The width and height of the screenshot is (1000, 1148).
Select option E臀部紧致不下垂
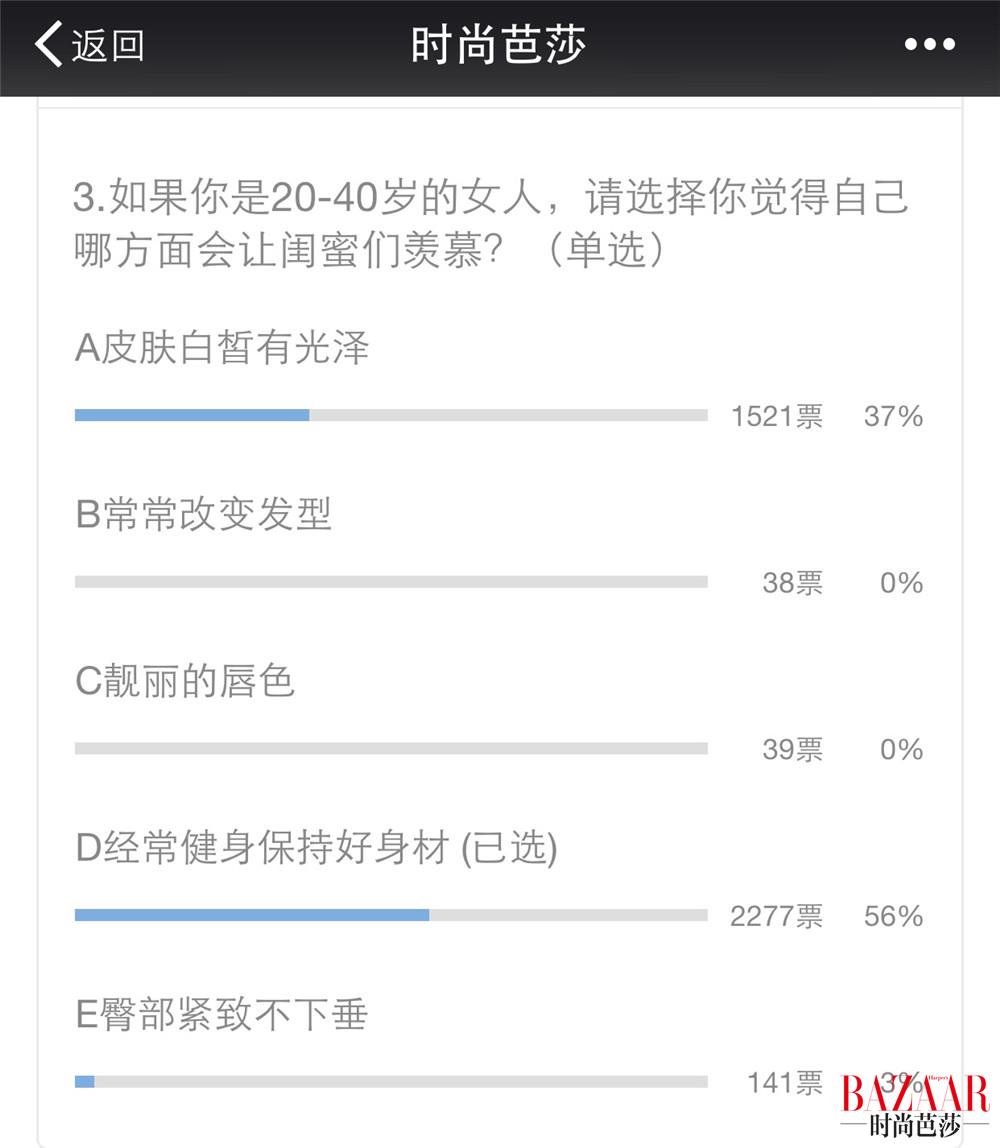(222, 1015)
